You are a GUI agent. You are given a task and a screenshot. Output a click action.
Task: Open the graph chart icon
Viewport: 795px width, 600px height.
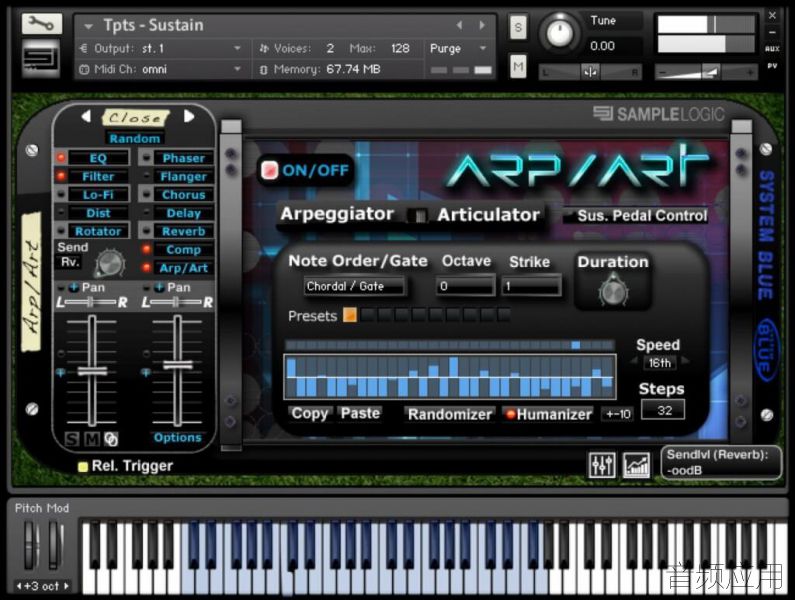point(636,465)
